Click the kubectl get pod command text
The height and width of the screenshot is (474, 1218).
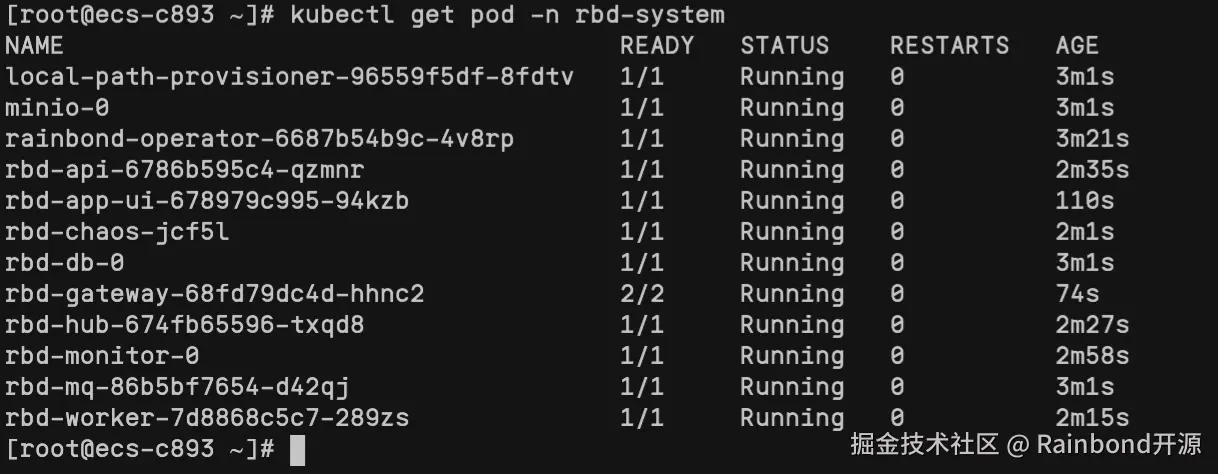pyautogui.click(x=507, y=15)
